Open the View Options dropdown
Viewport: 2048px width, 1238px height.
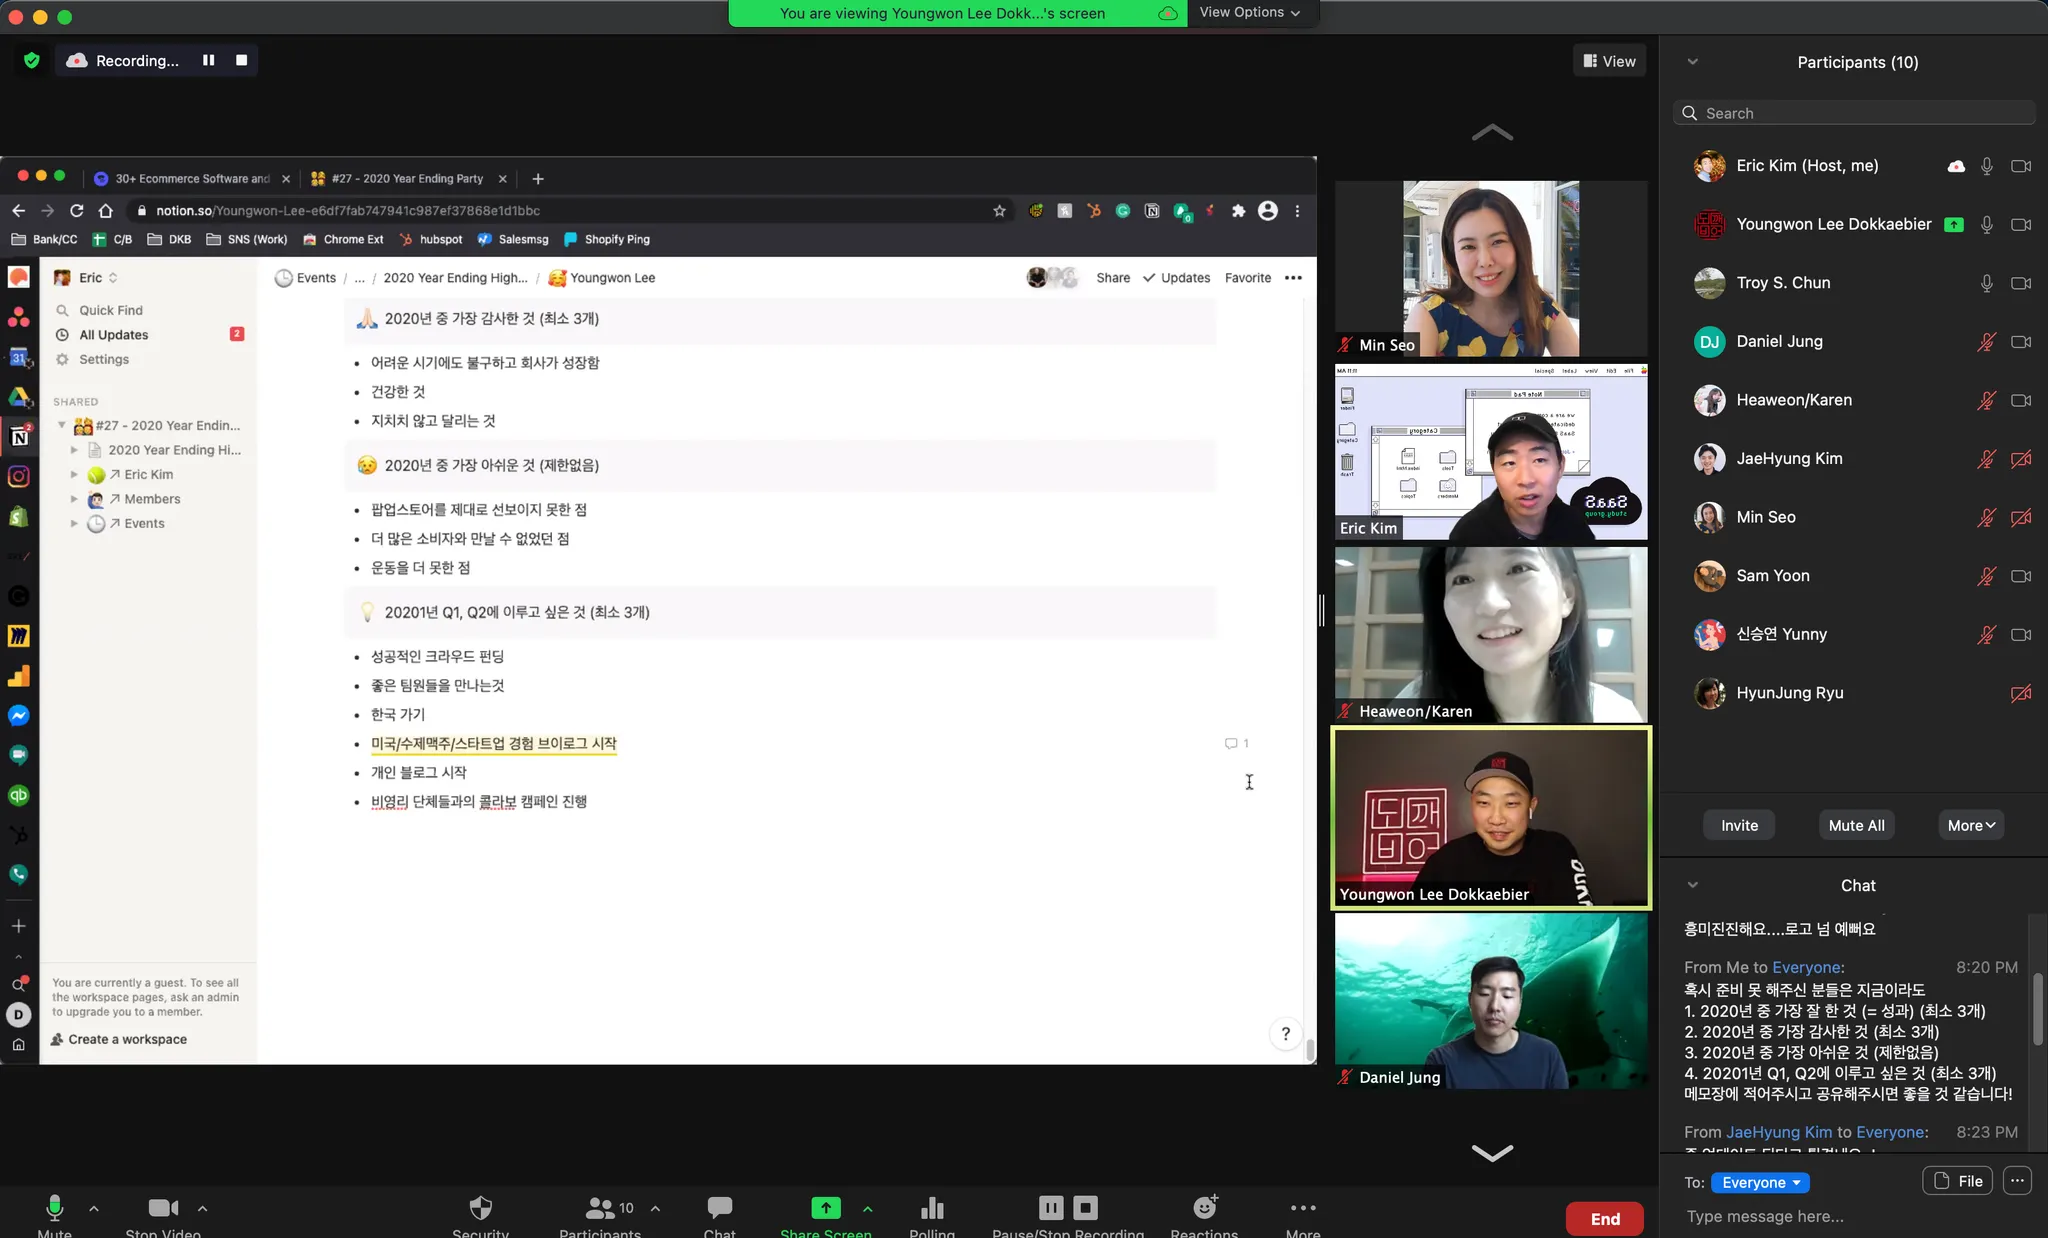pyautogui.click(x=1250, y=13)
